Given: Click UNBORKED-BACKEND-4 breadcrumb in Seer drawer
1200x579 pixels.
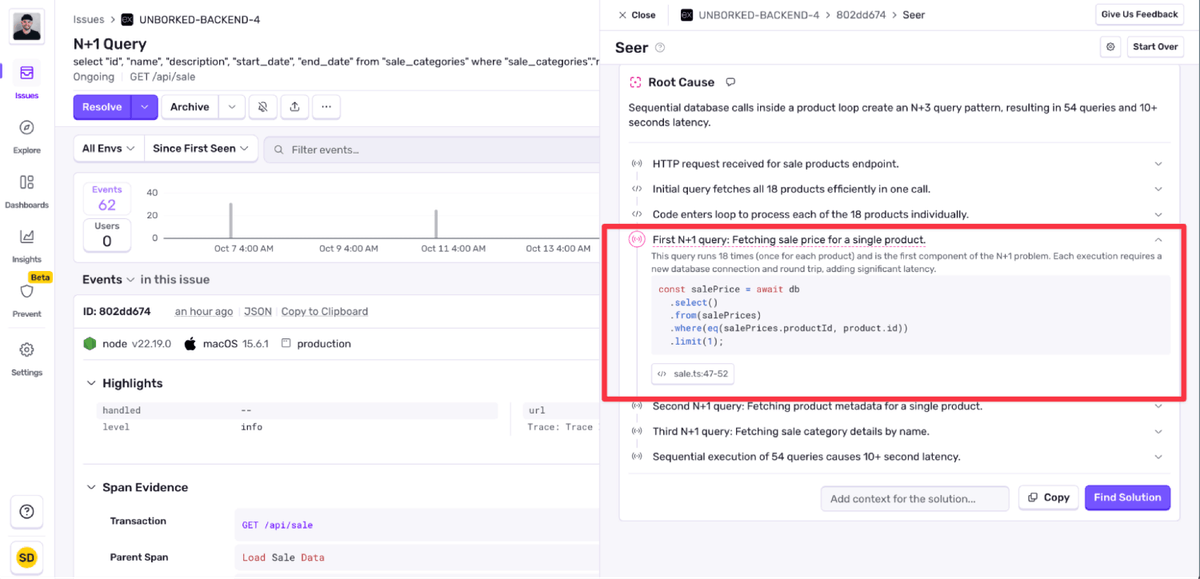Looking at the screenshot, I should point(759,15).
